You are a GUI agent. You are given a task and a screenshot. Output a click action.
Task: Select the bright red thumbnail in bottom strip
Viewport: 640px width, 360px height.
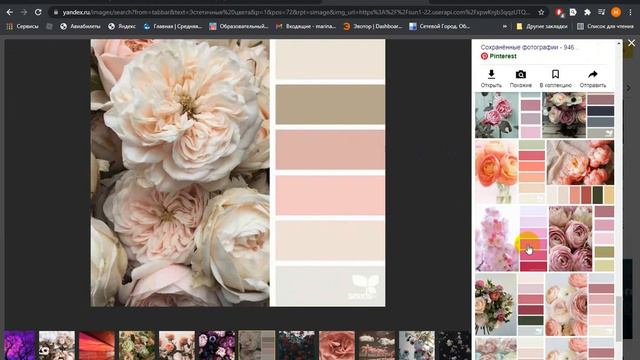(97, 345)
